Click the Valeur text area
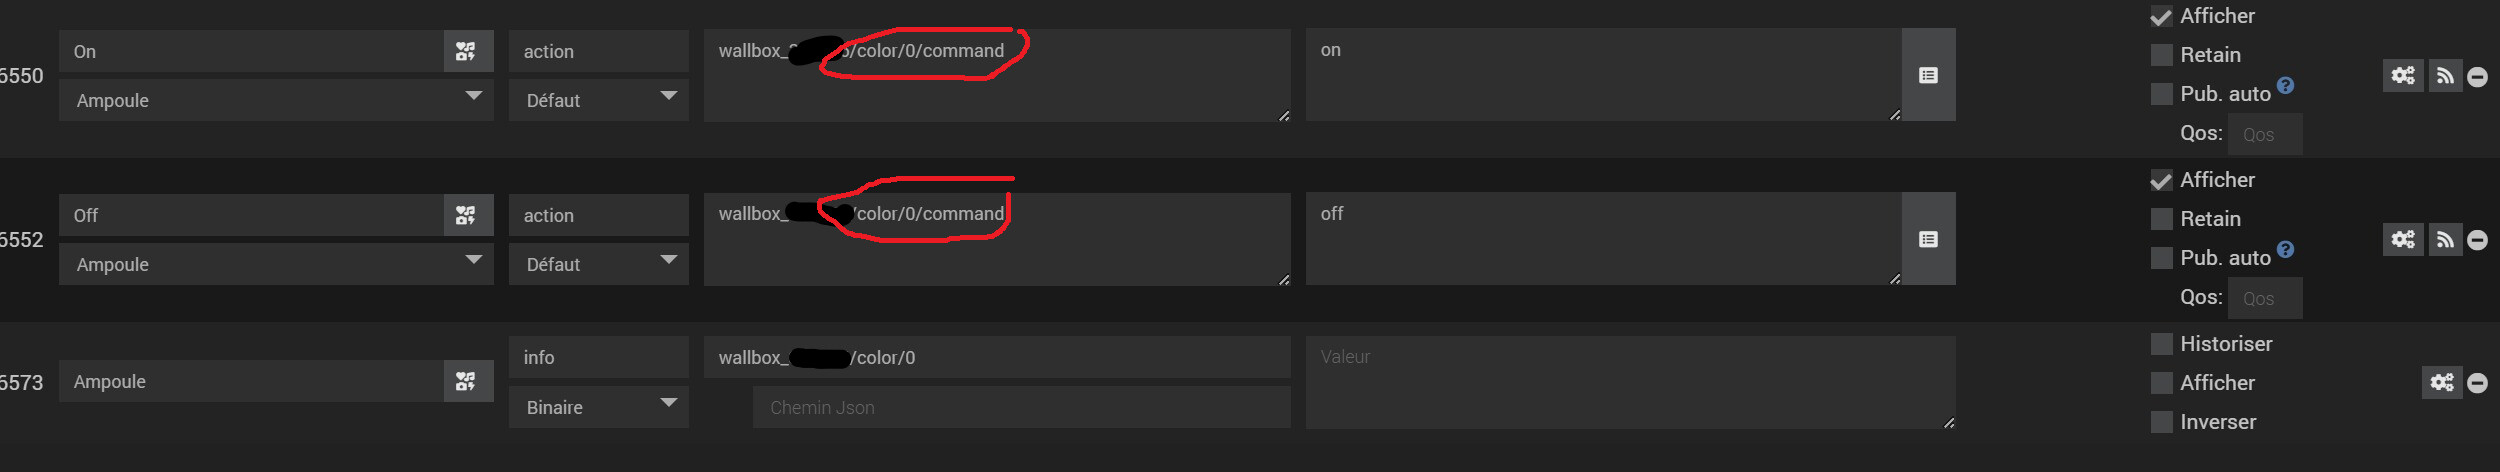Screen dimensions: 2500x472 click(1629, 383)
